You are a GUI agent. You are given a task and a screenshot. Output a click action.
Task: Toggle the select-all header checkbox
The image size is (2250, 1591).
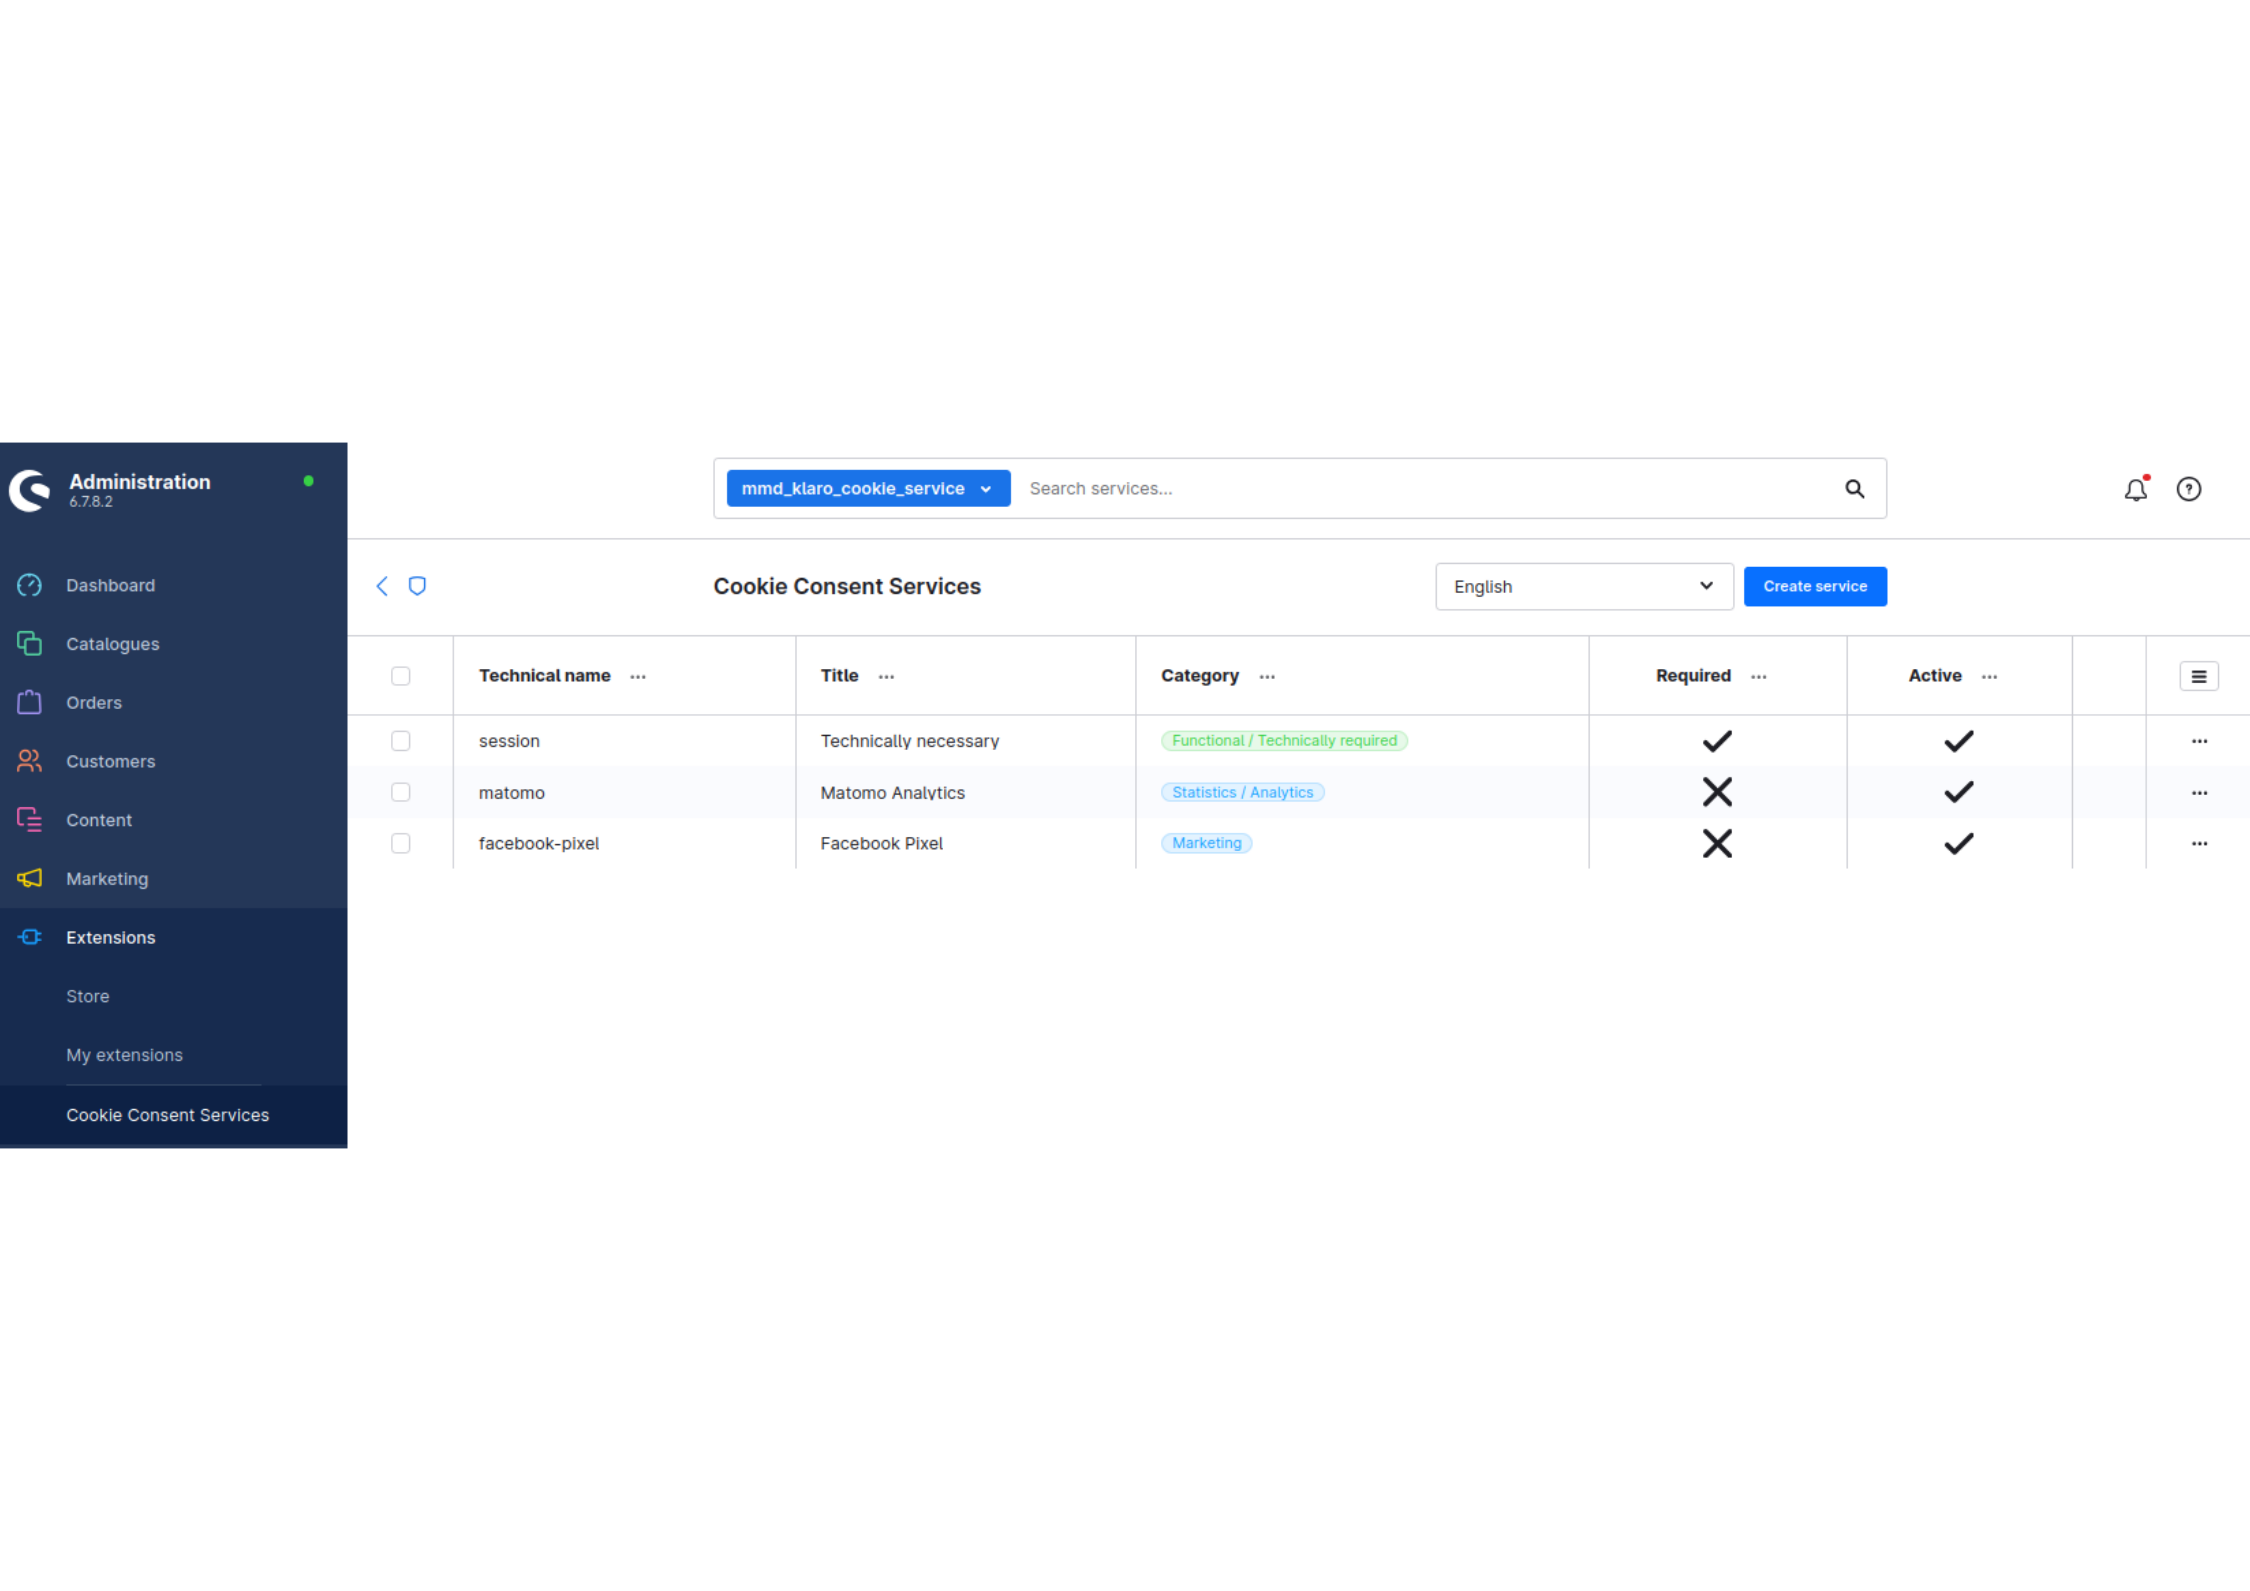click(401, 676)
